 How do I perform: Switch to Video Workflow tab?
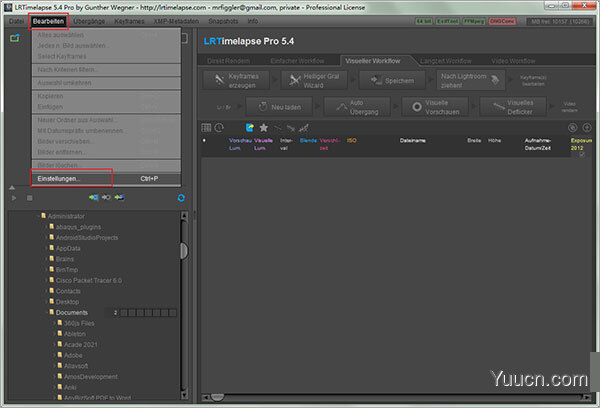click(513, 61)
